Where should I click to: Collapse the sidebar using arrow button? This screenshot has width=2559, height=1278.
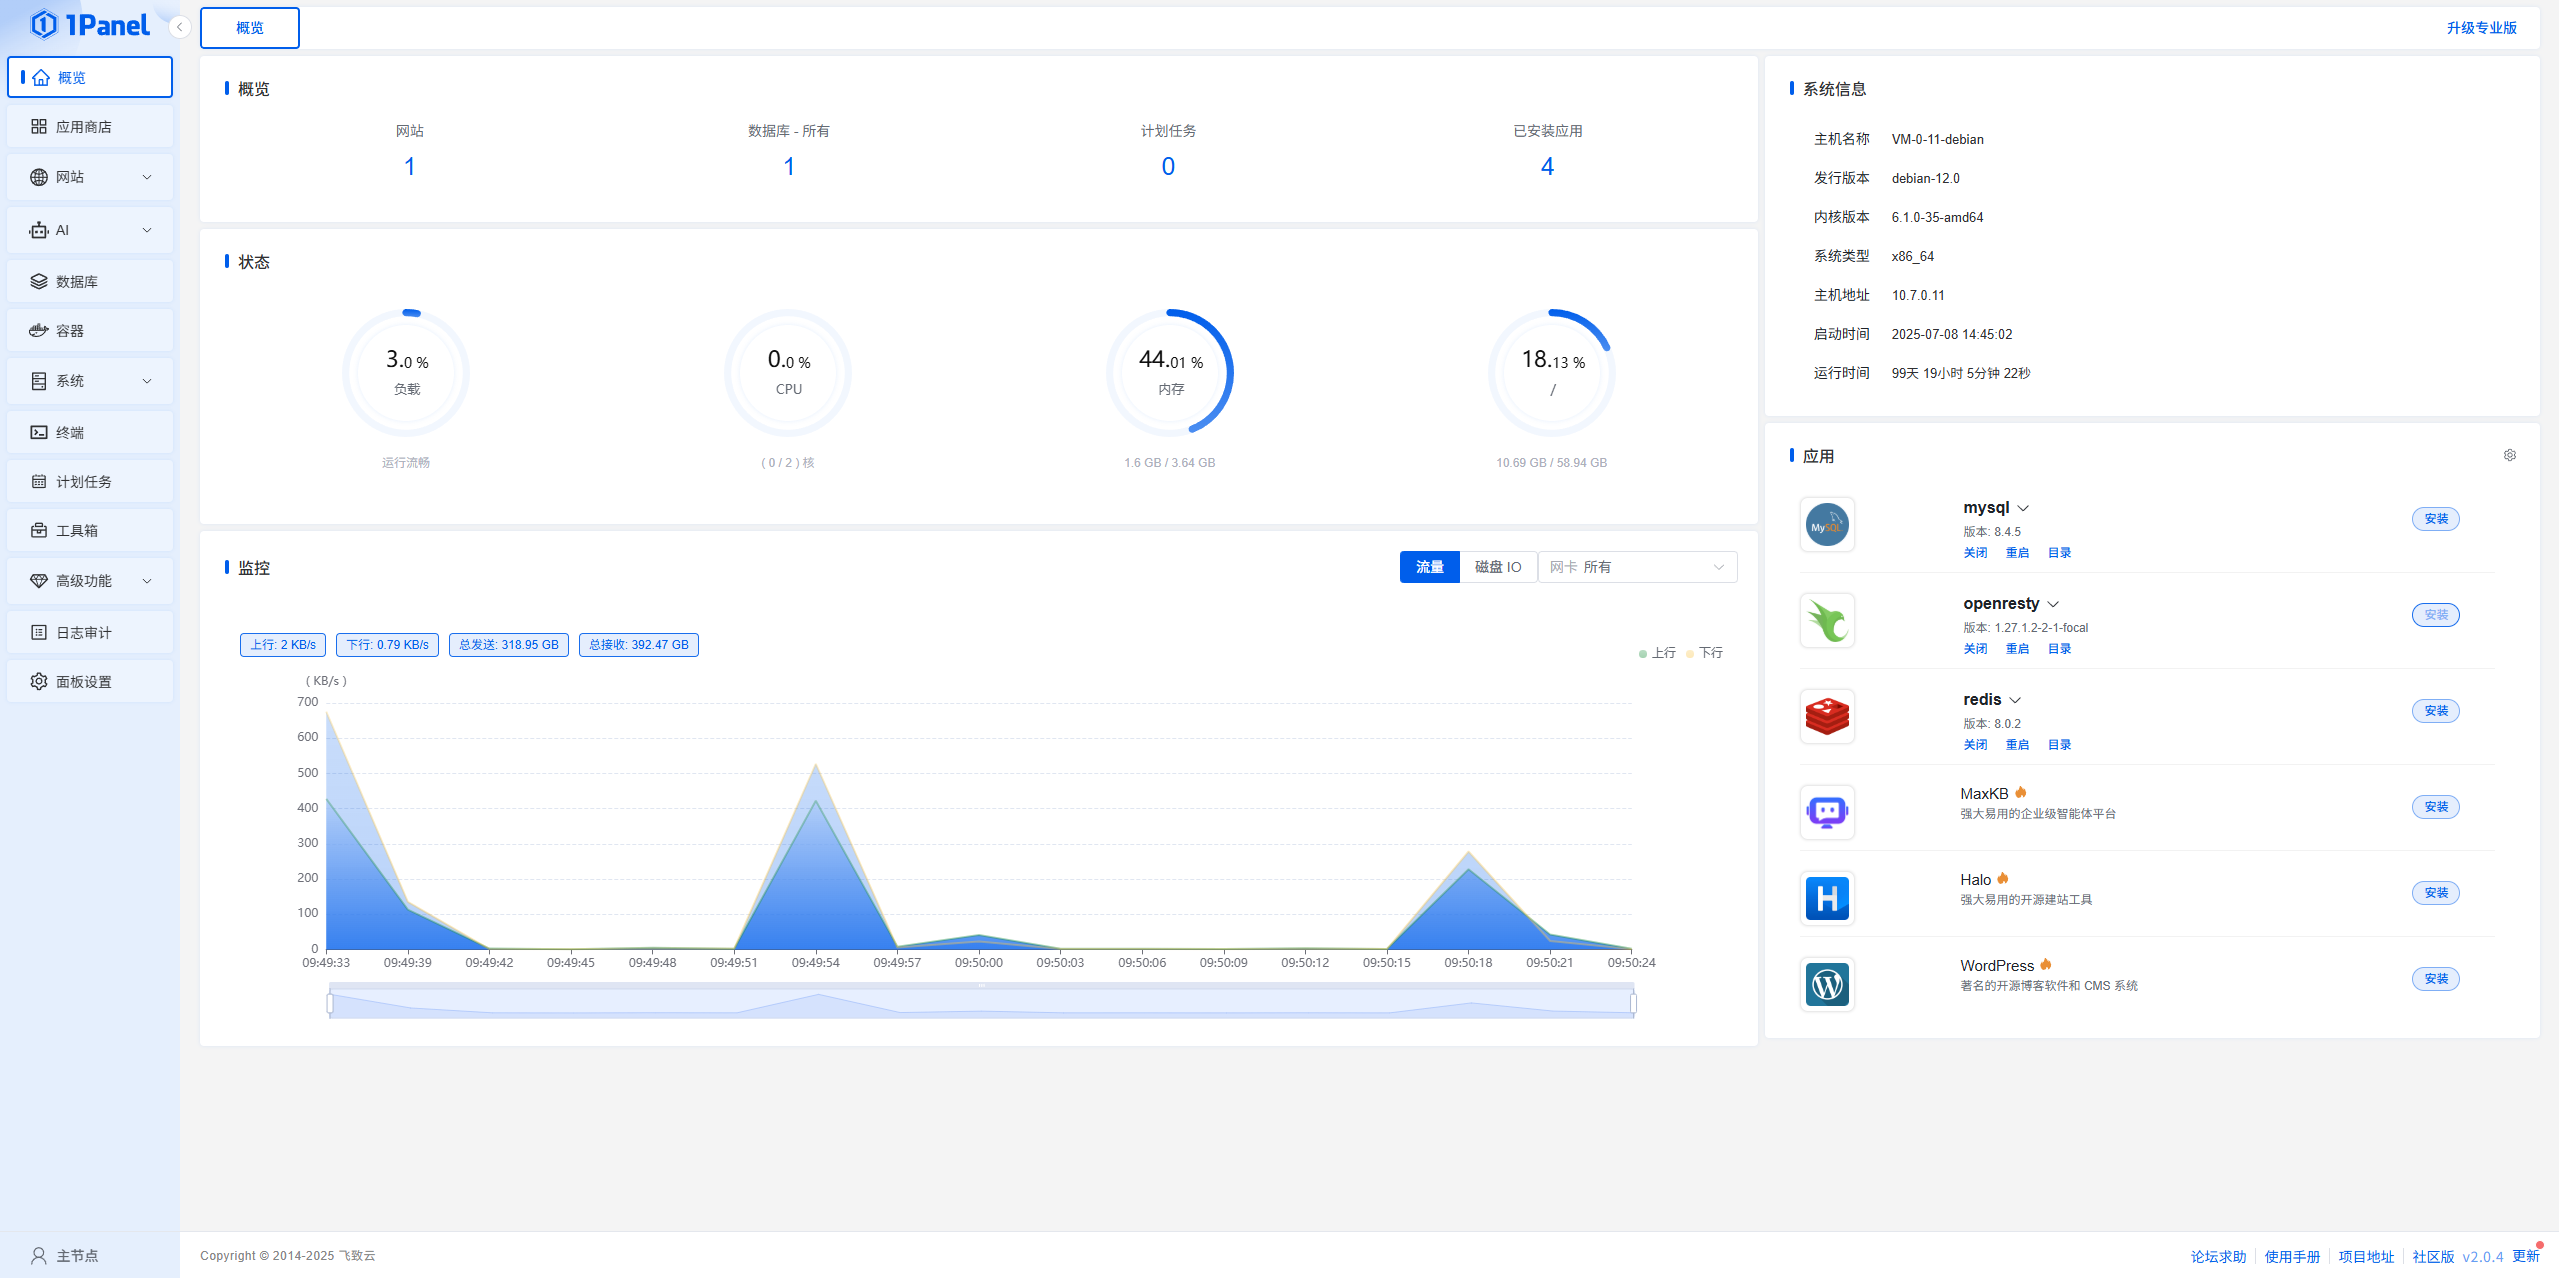[x=179, y=27]
